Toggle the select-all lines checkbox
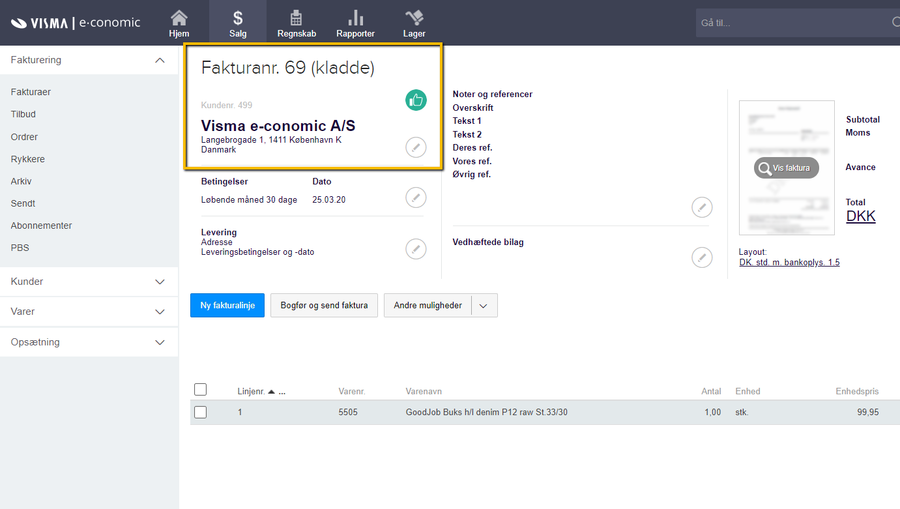900x509 pixels. click(200, 390)
